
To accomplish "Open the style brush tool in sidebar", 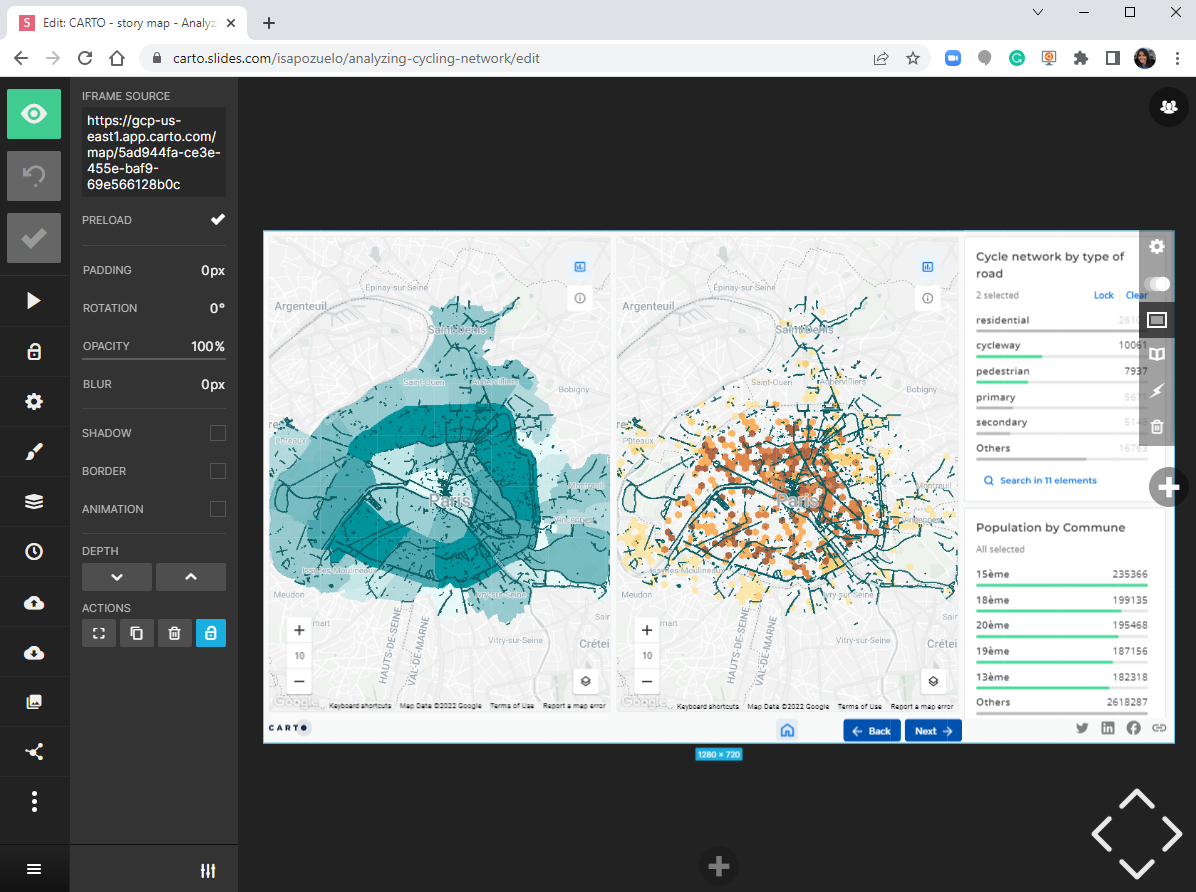I will coord(34,452).
